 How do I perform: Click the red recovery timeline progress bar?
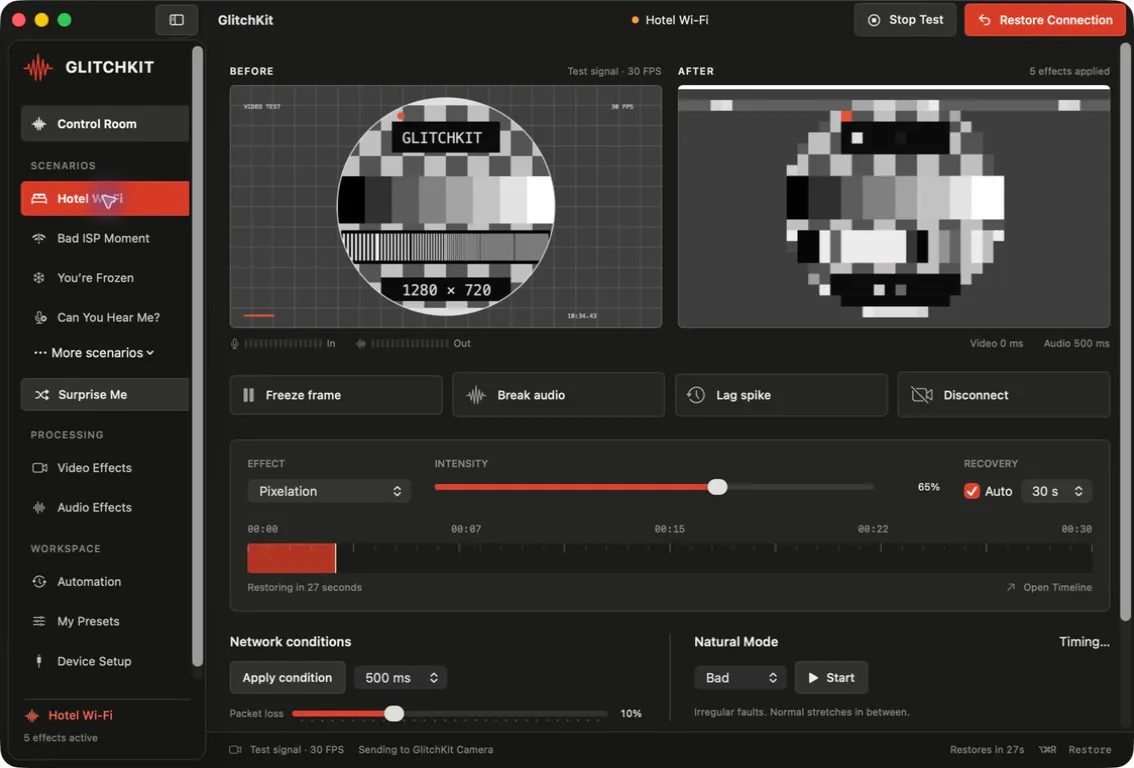click(291, 558)
